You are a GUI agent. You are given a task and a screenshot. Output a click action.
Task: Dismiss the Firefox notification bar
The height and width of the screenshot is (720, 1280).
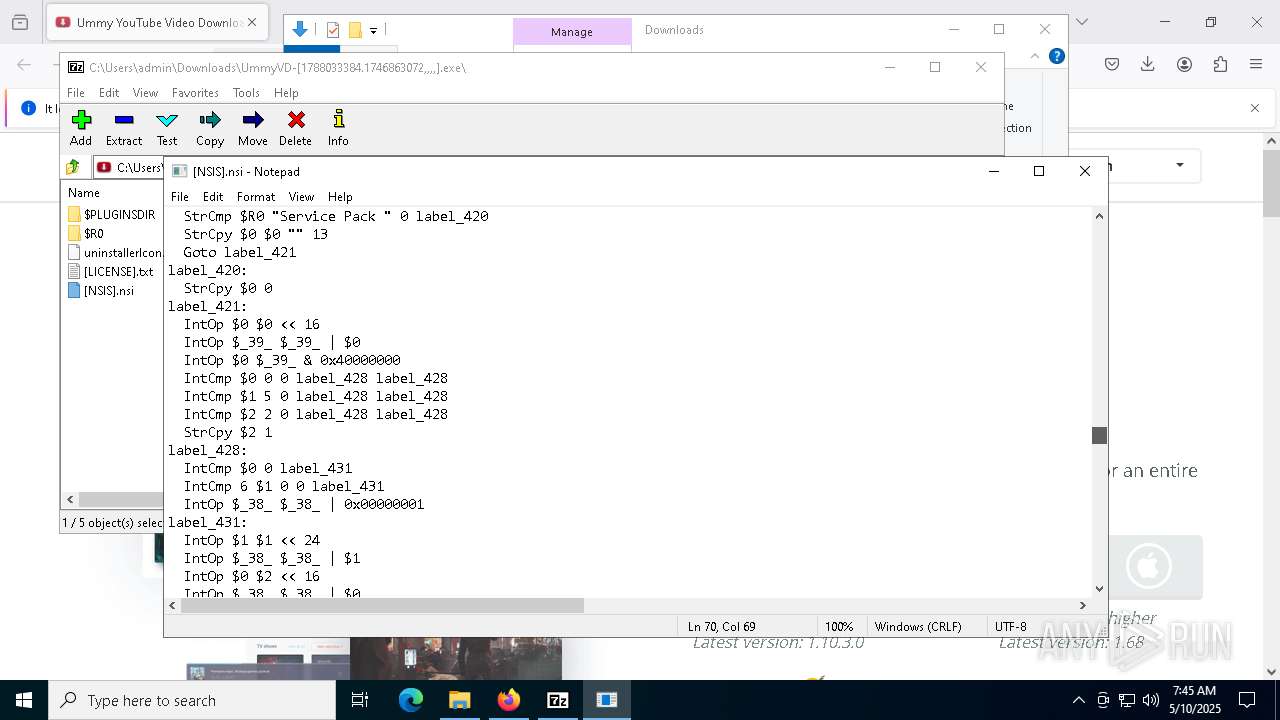click(1255, 108)
